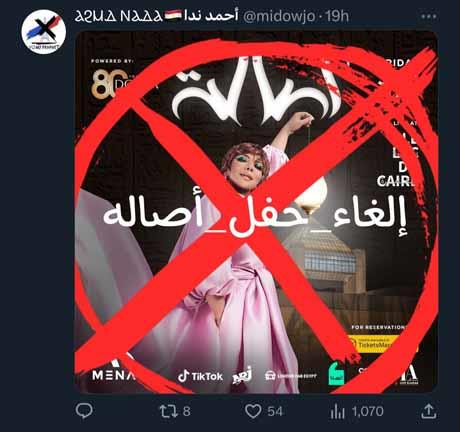This screenshot has width=460, height=432.
Task: Open the reply comment bubble icon
Action: (84, 411)
